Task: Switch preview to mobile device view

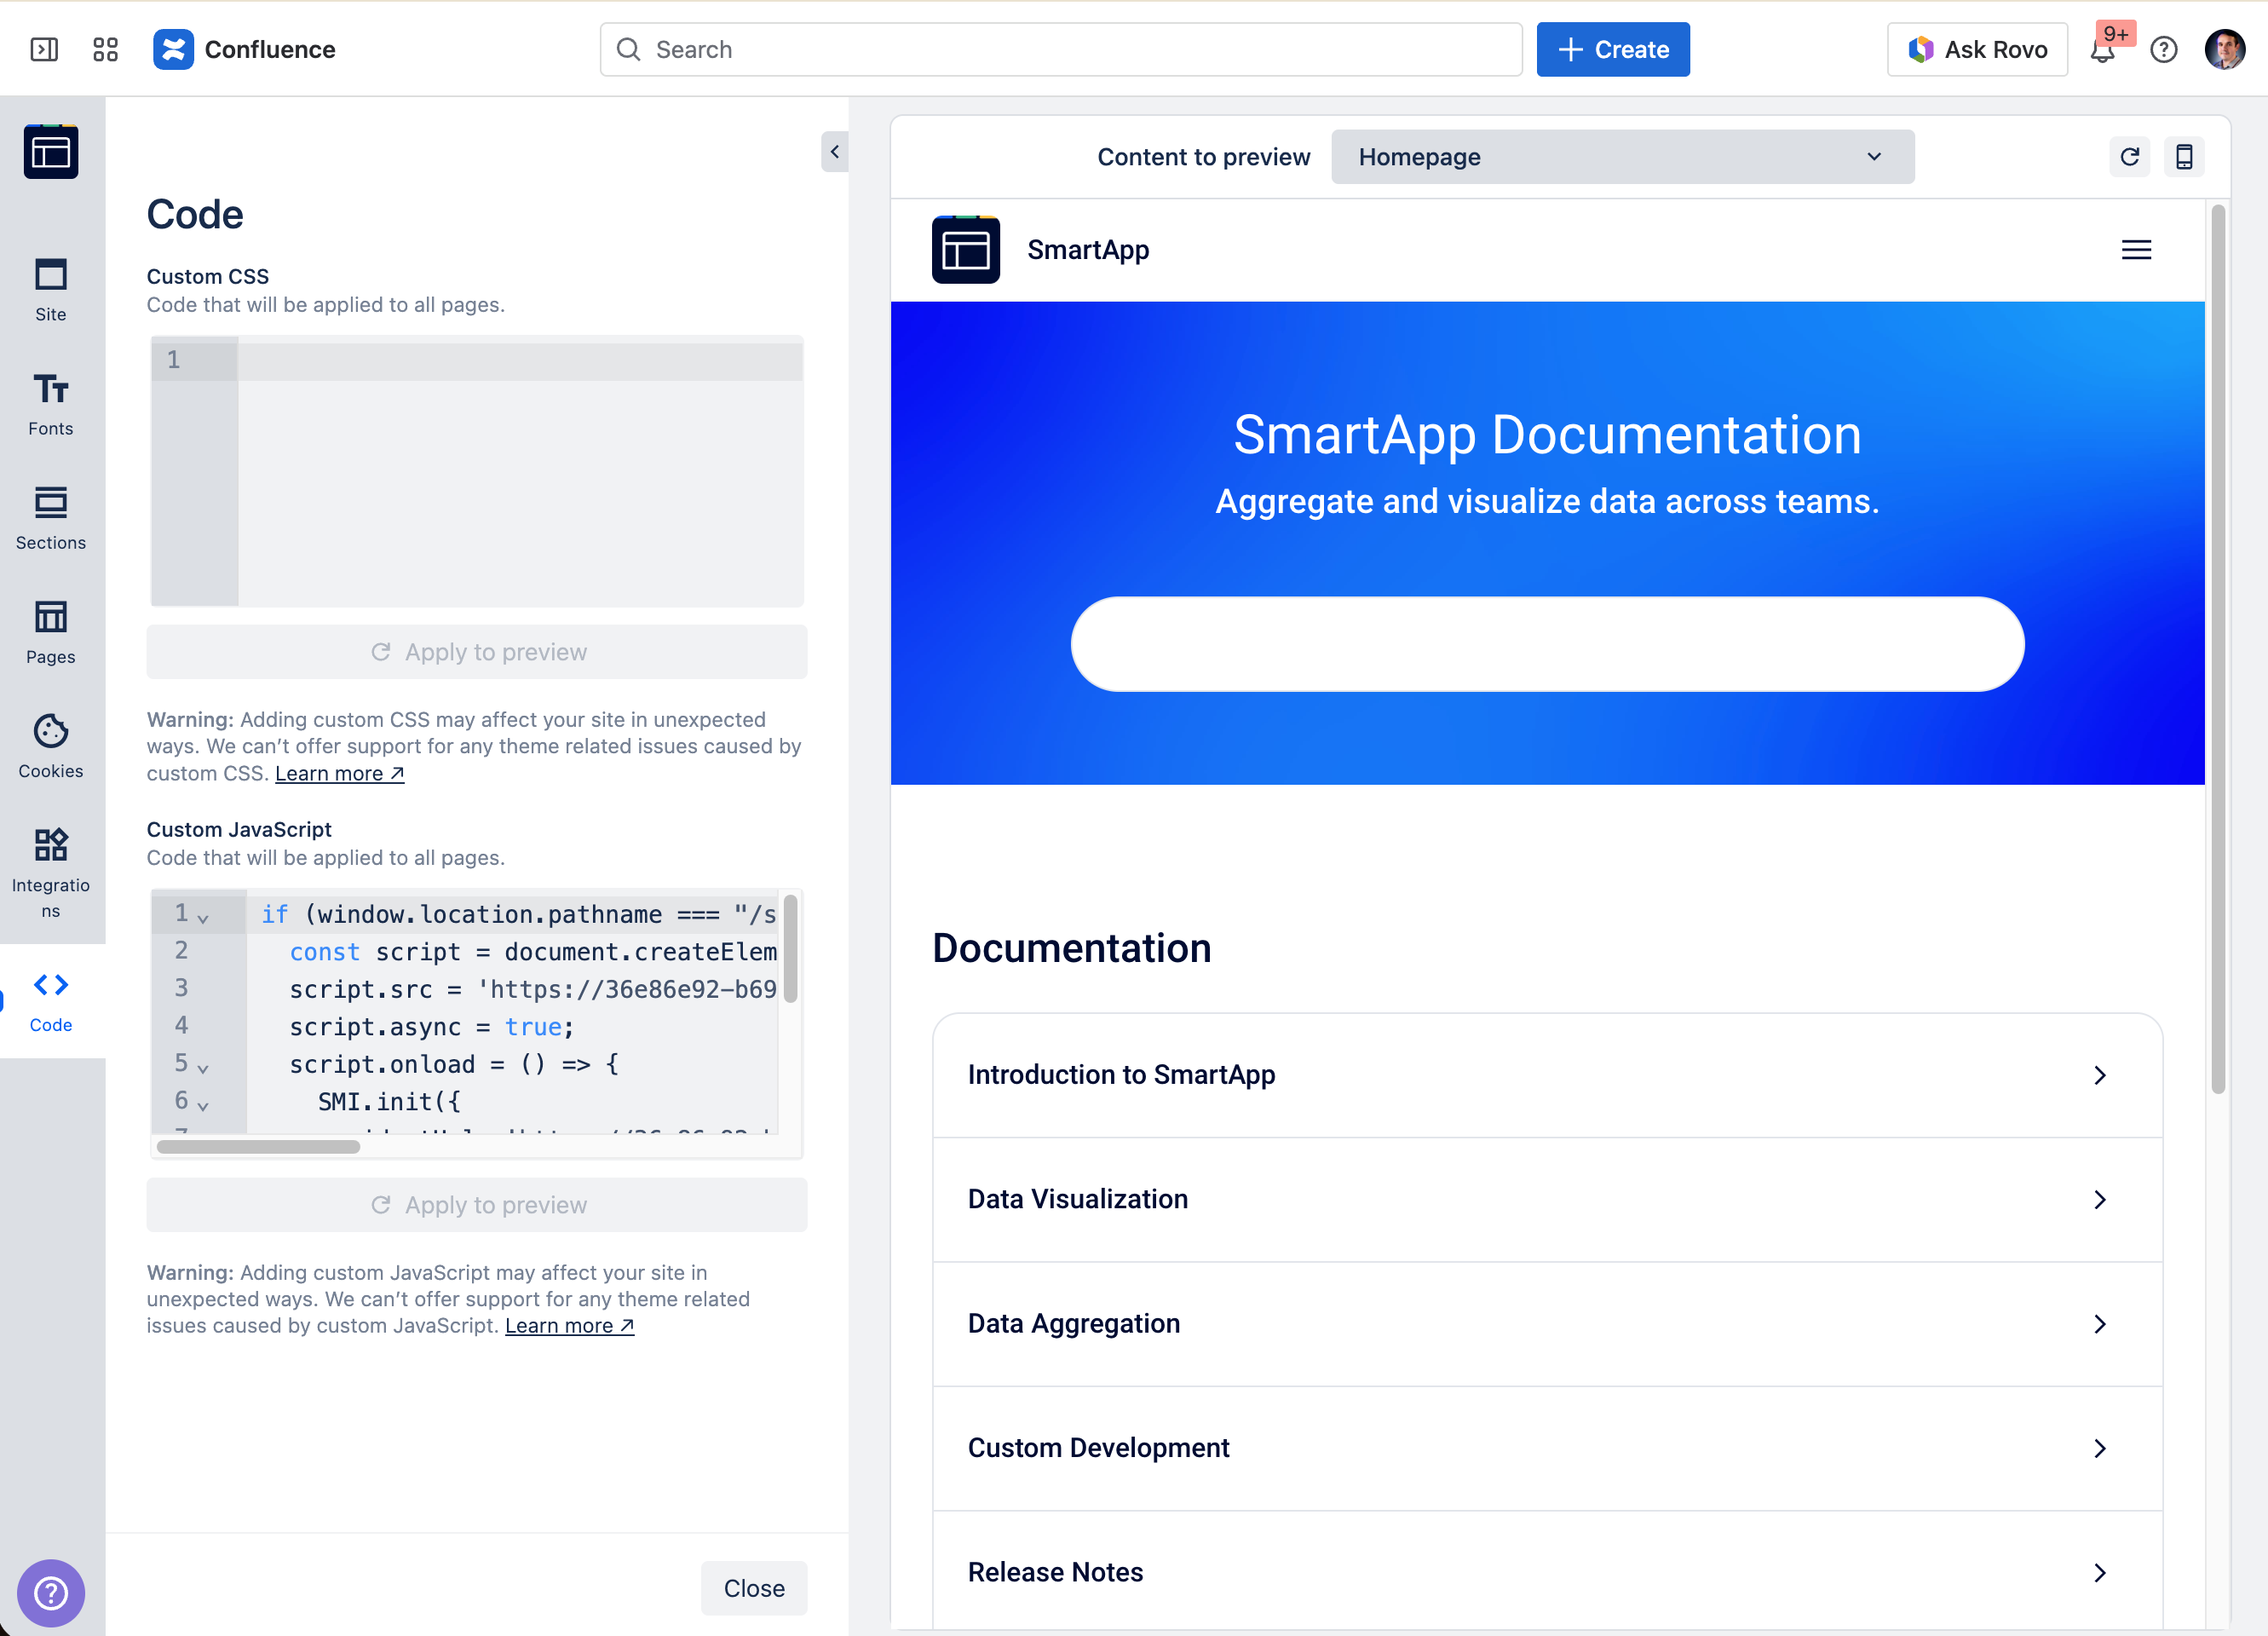Action: pyautogui.click(x=2184, y=157)
